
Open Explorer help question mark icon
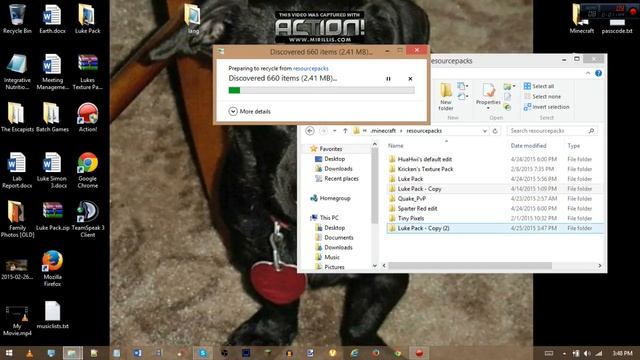coord(598,73)
